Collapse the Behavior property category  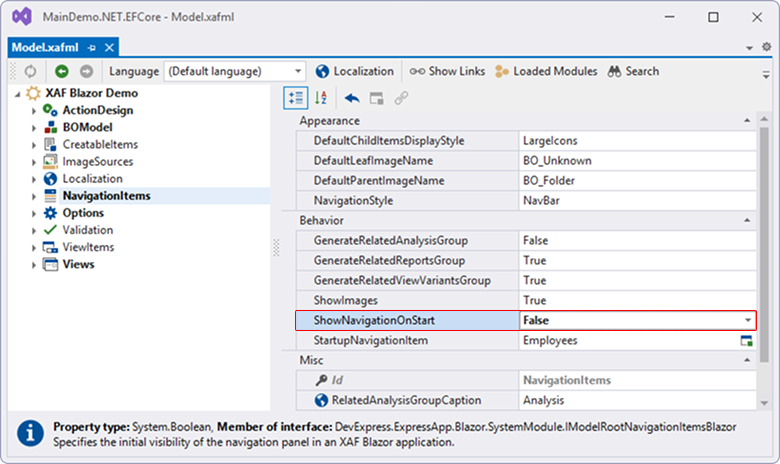pos(746,220)
